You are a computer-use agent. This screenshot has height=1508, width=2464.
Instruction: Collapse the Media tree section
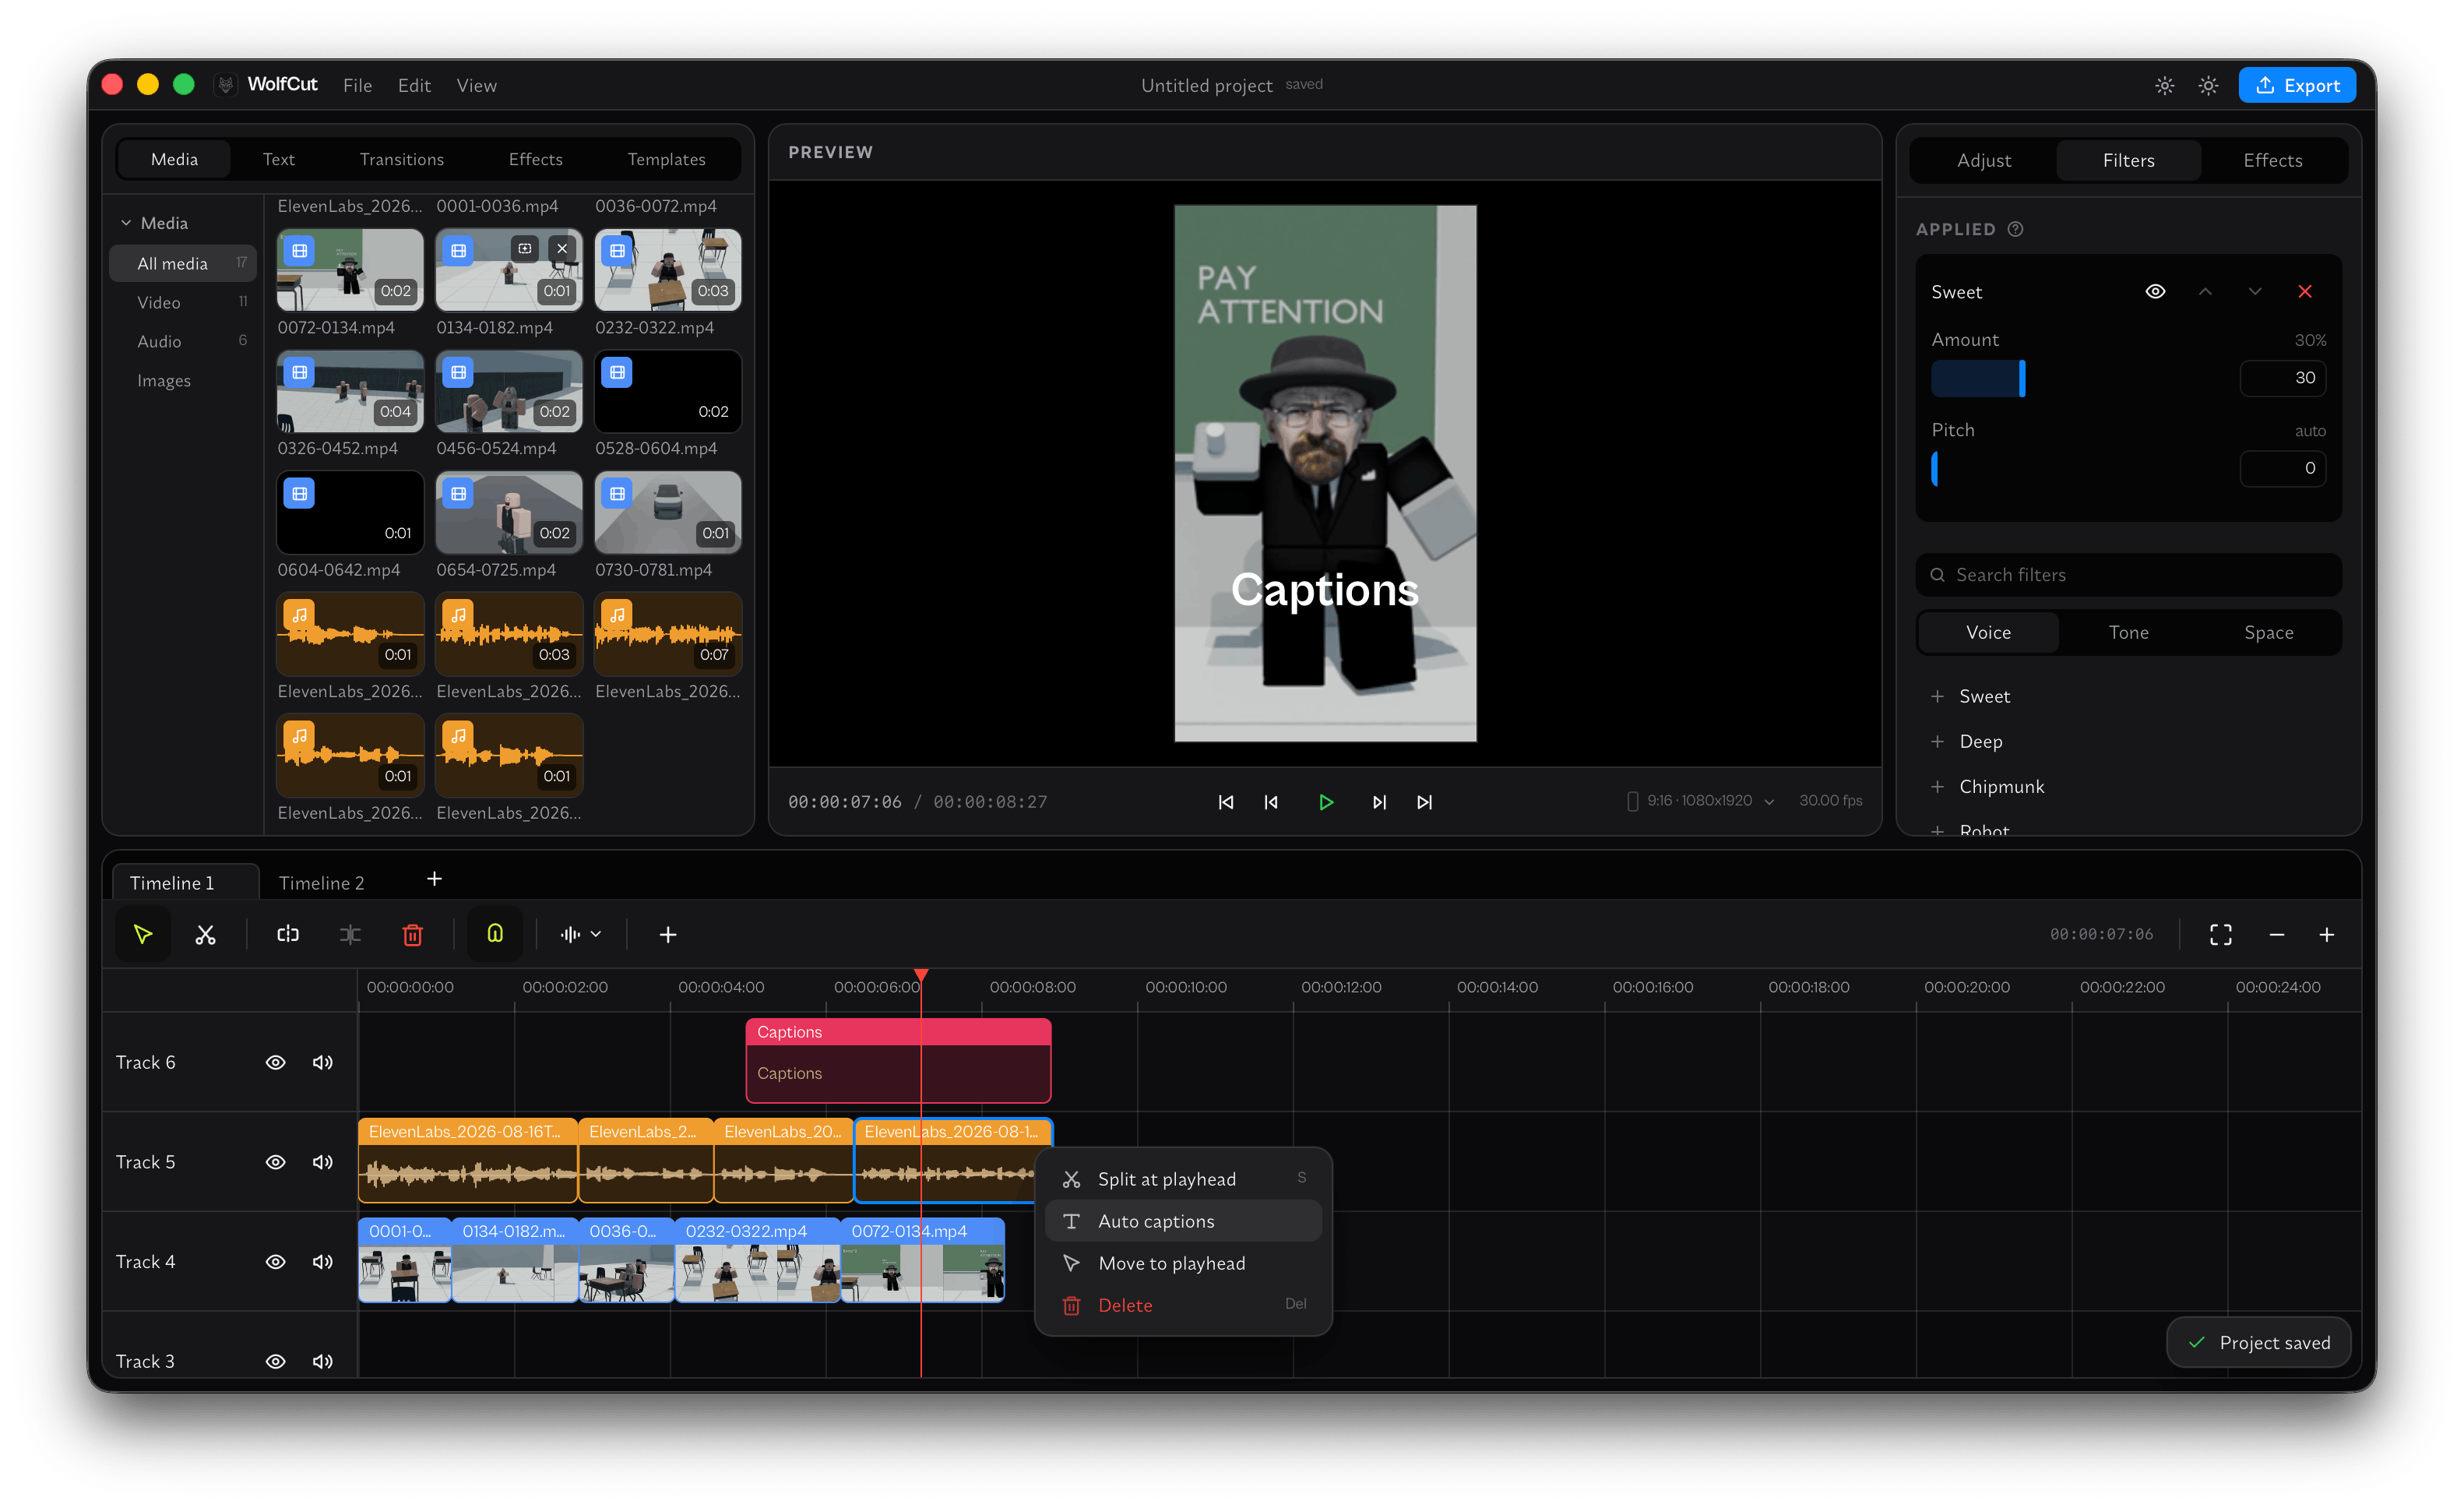pyautogui.click(x=126, y=223)
